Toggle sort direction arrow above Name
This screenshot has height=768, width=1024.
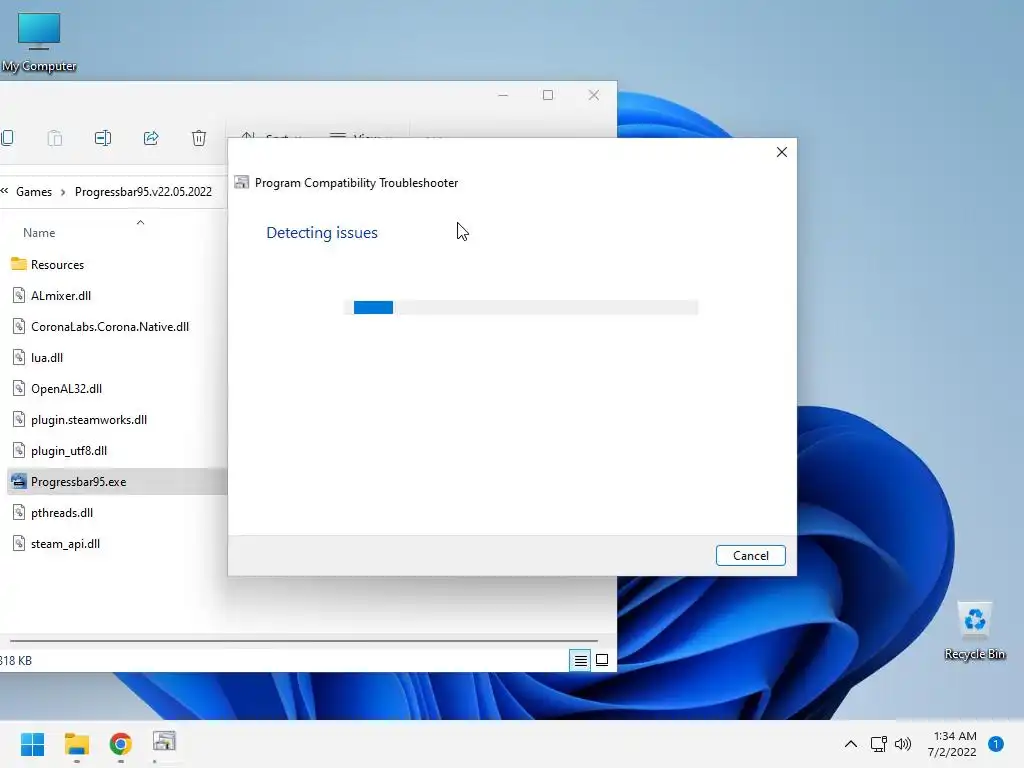pos(140,223)
